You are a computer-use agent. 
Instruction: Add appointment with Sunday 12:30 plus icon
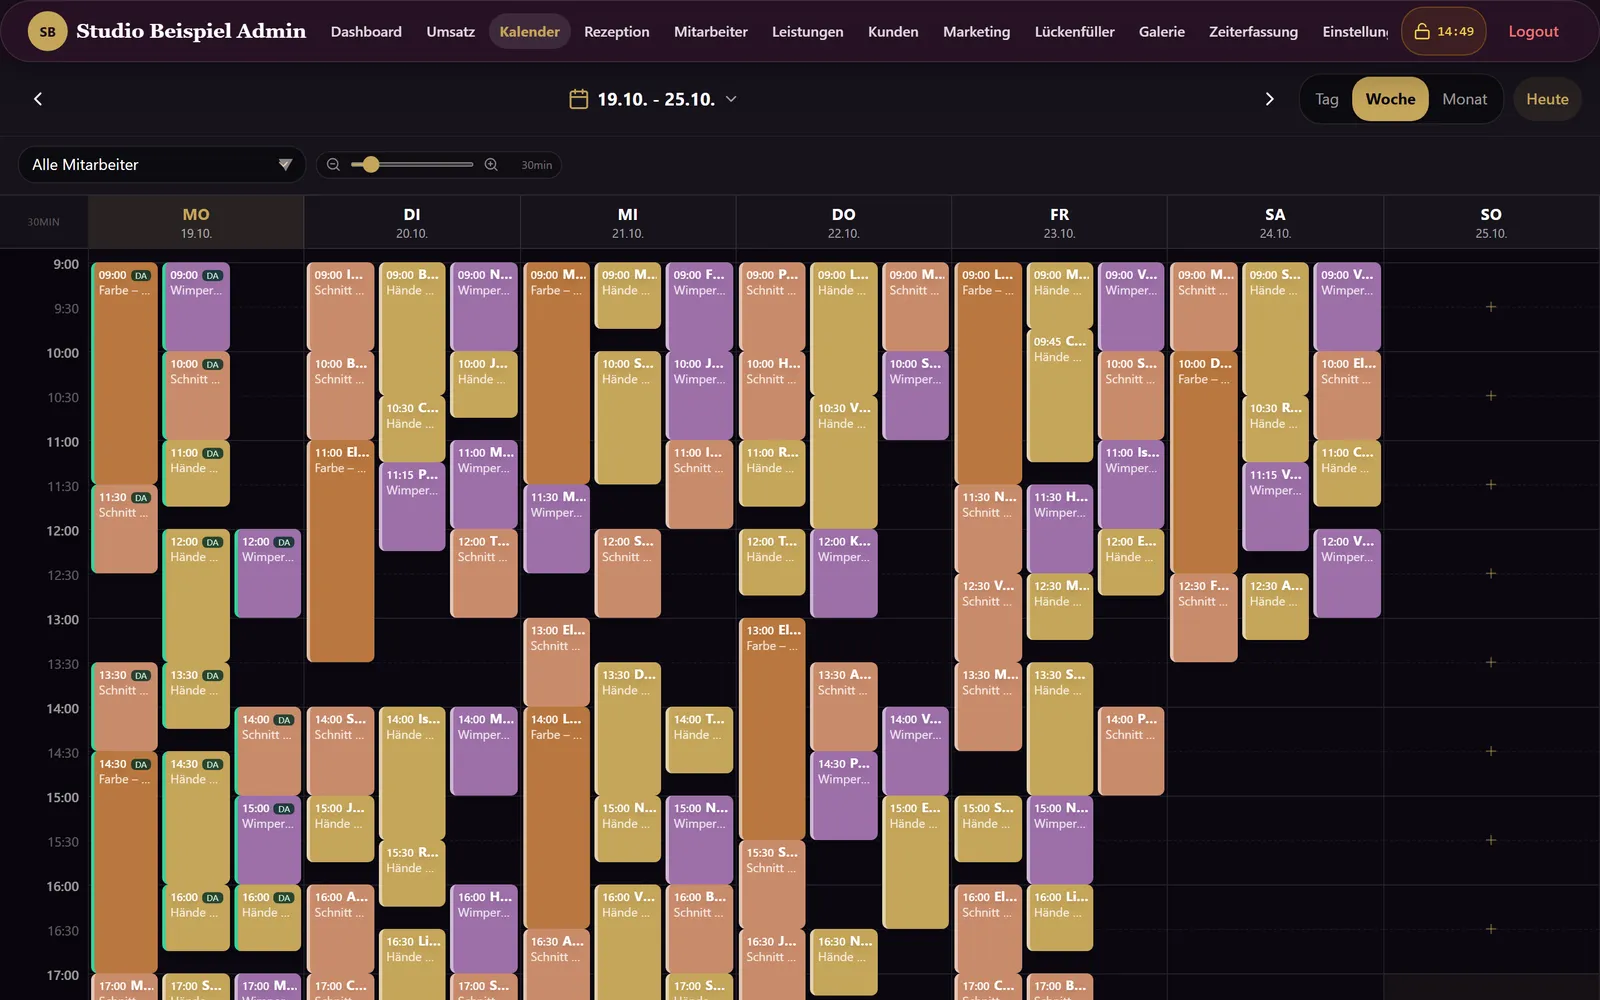(1490, 574)
